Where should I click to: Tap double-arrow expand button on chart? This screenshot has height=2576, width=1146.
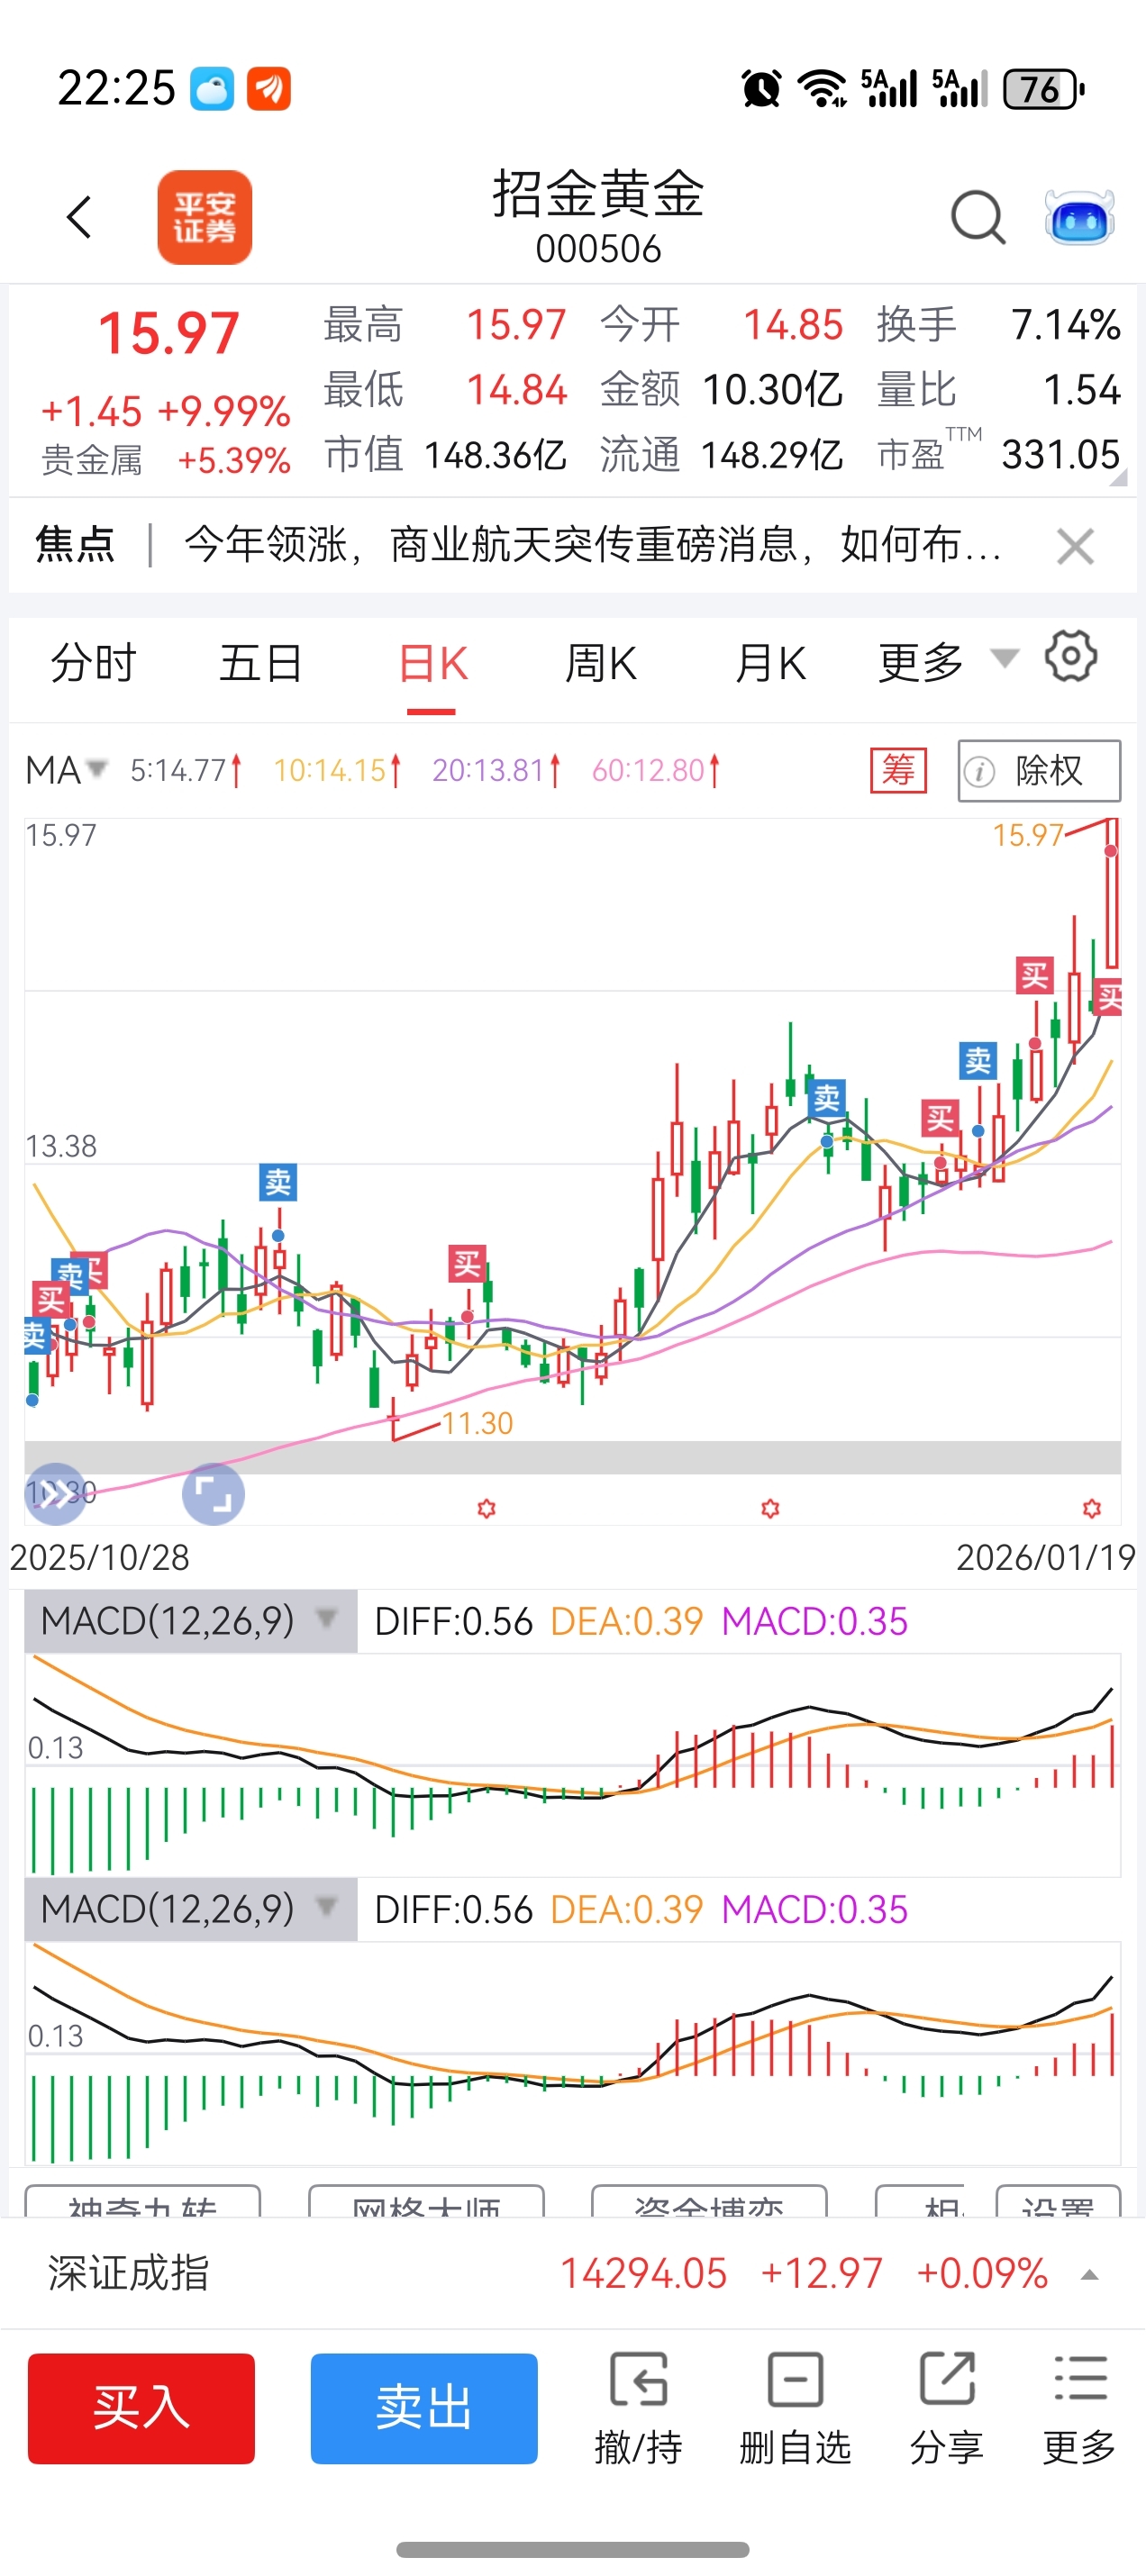(x=55, y=1494)
